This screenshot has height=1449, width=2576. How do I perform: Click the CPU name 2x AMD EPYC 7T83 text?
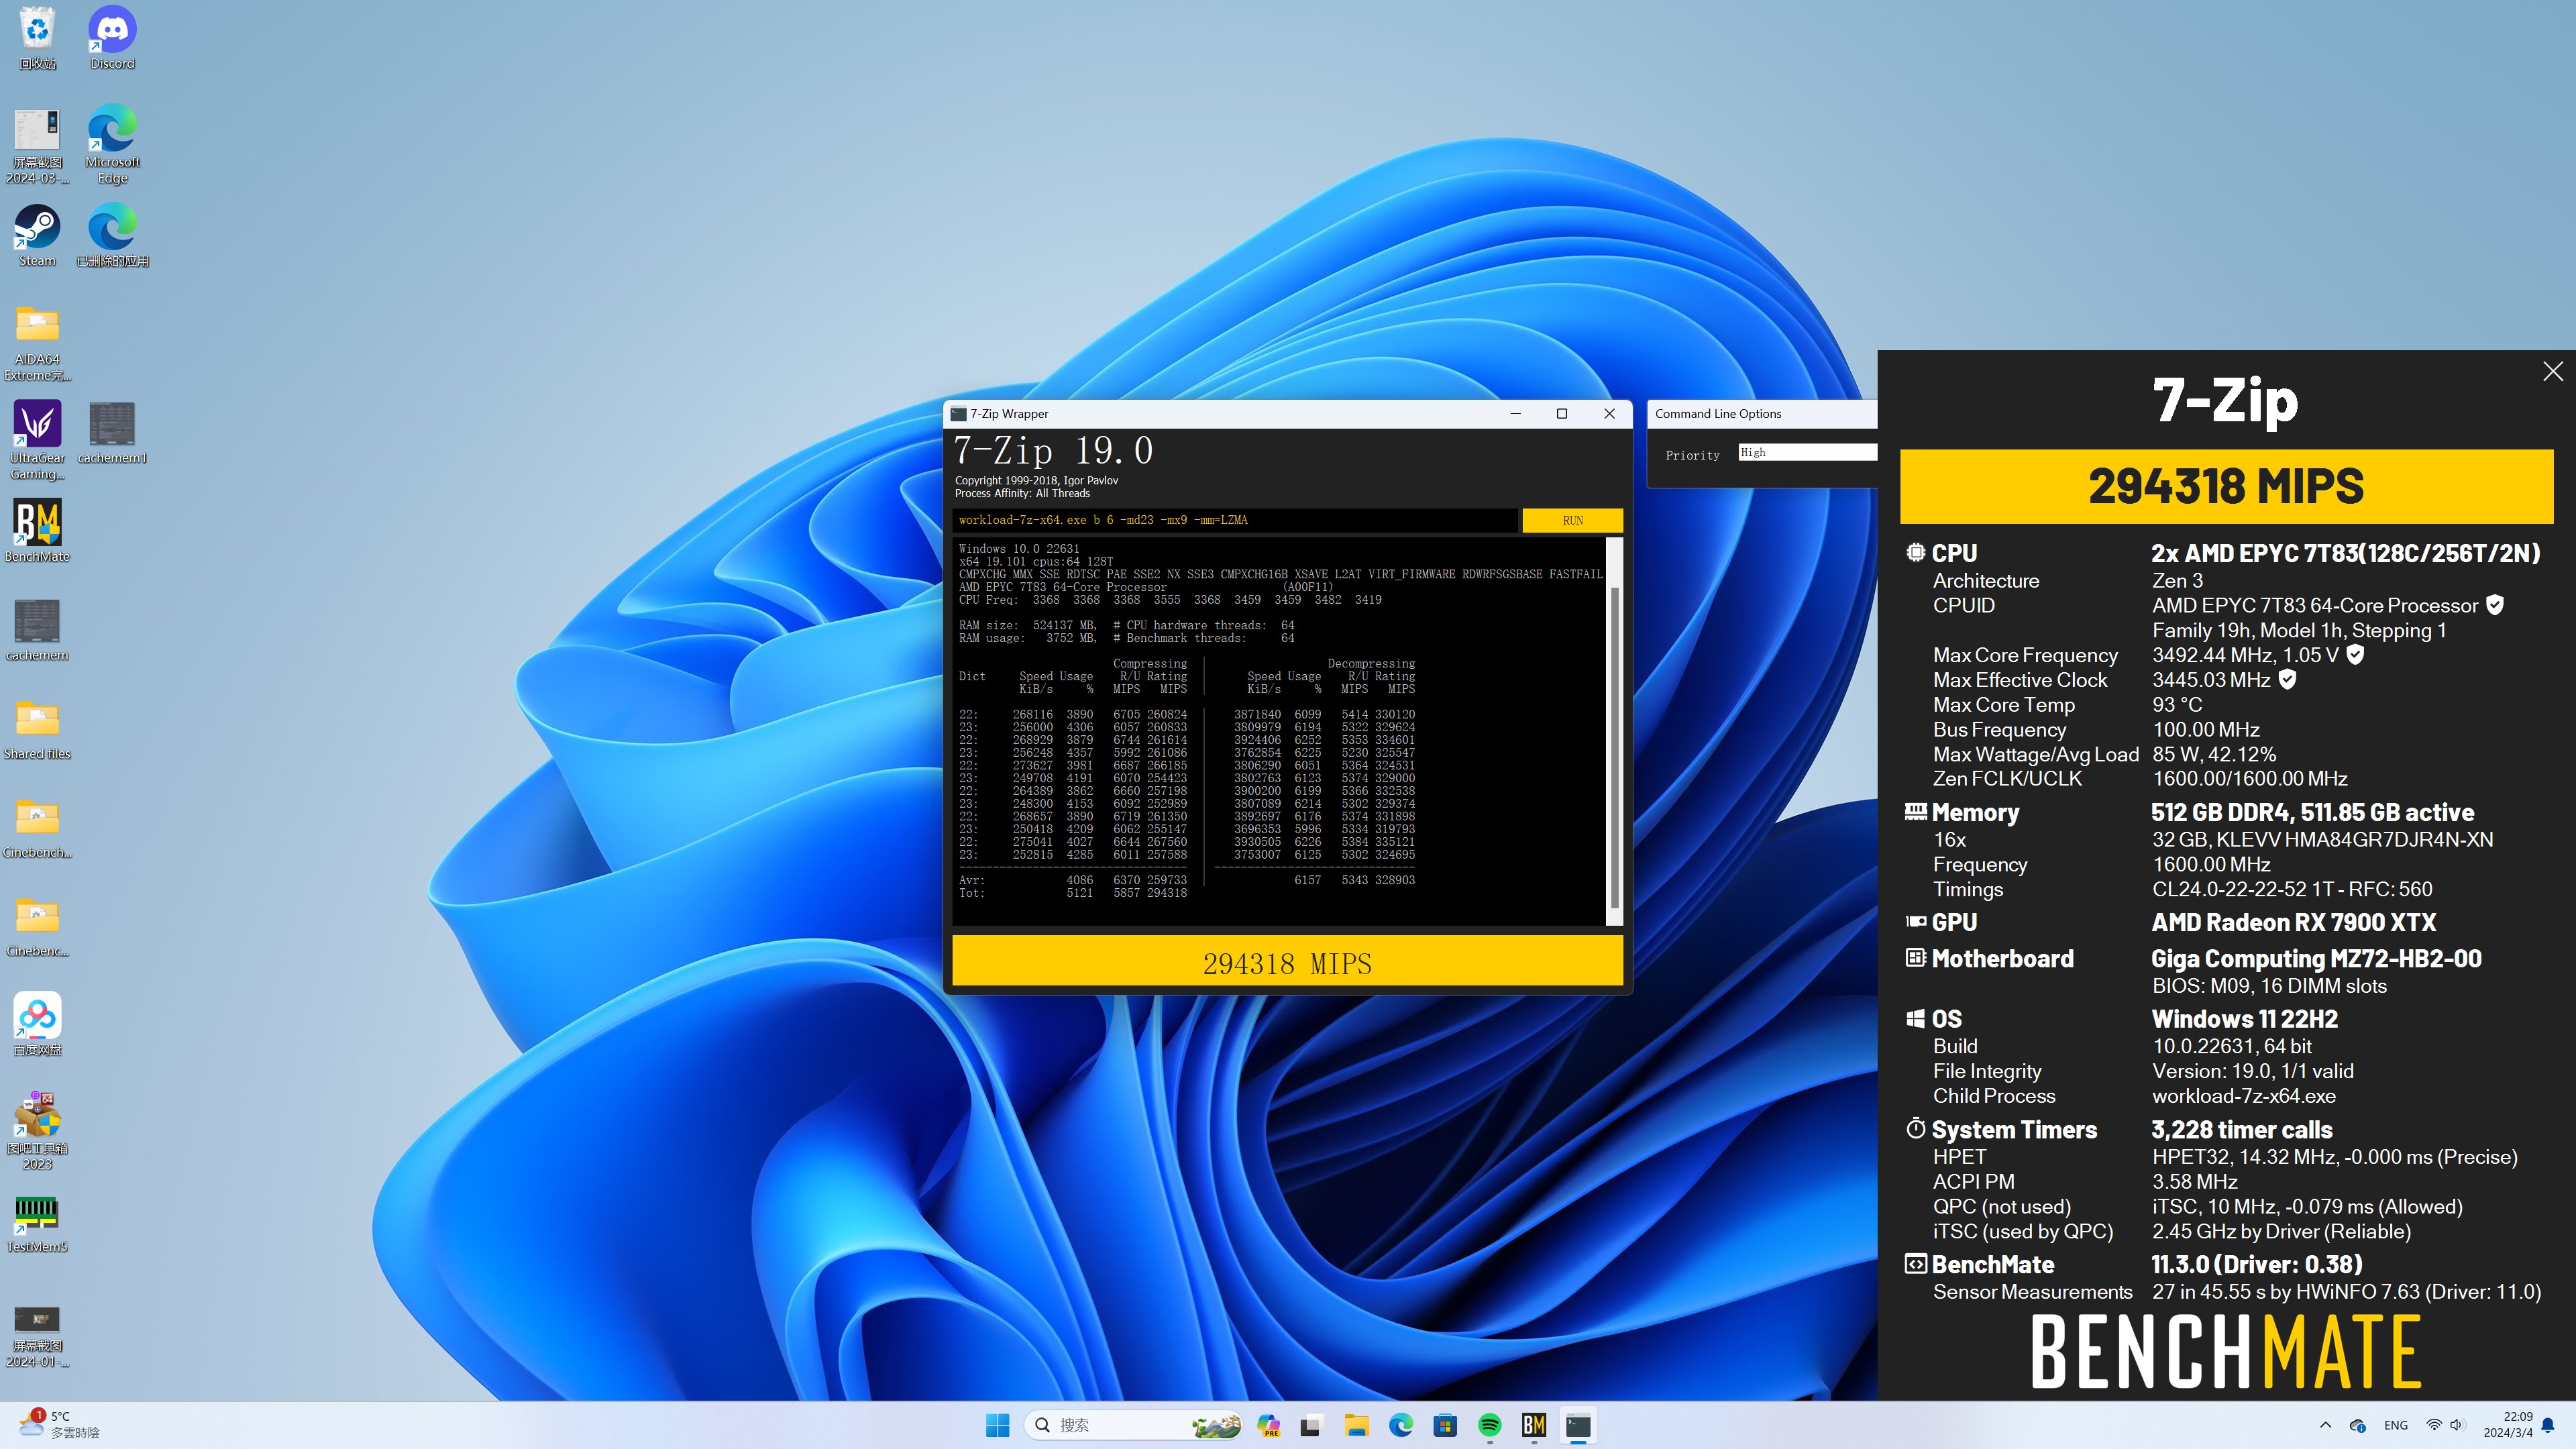[x=2346, y=553]
